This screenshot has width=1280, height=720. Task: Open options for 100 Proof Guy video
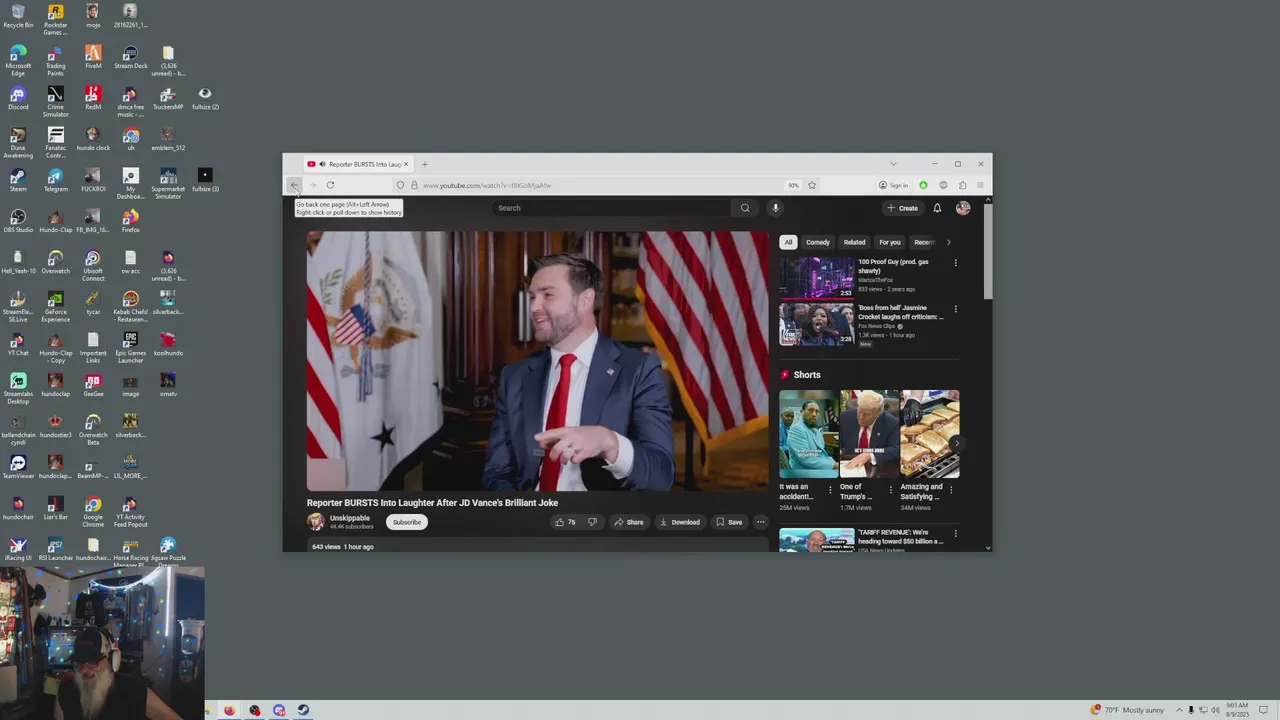coord(955,263)
